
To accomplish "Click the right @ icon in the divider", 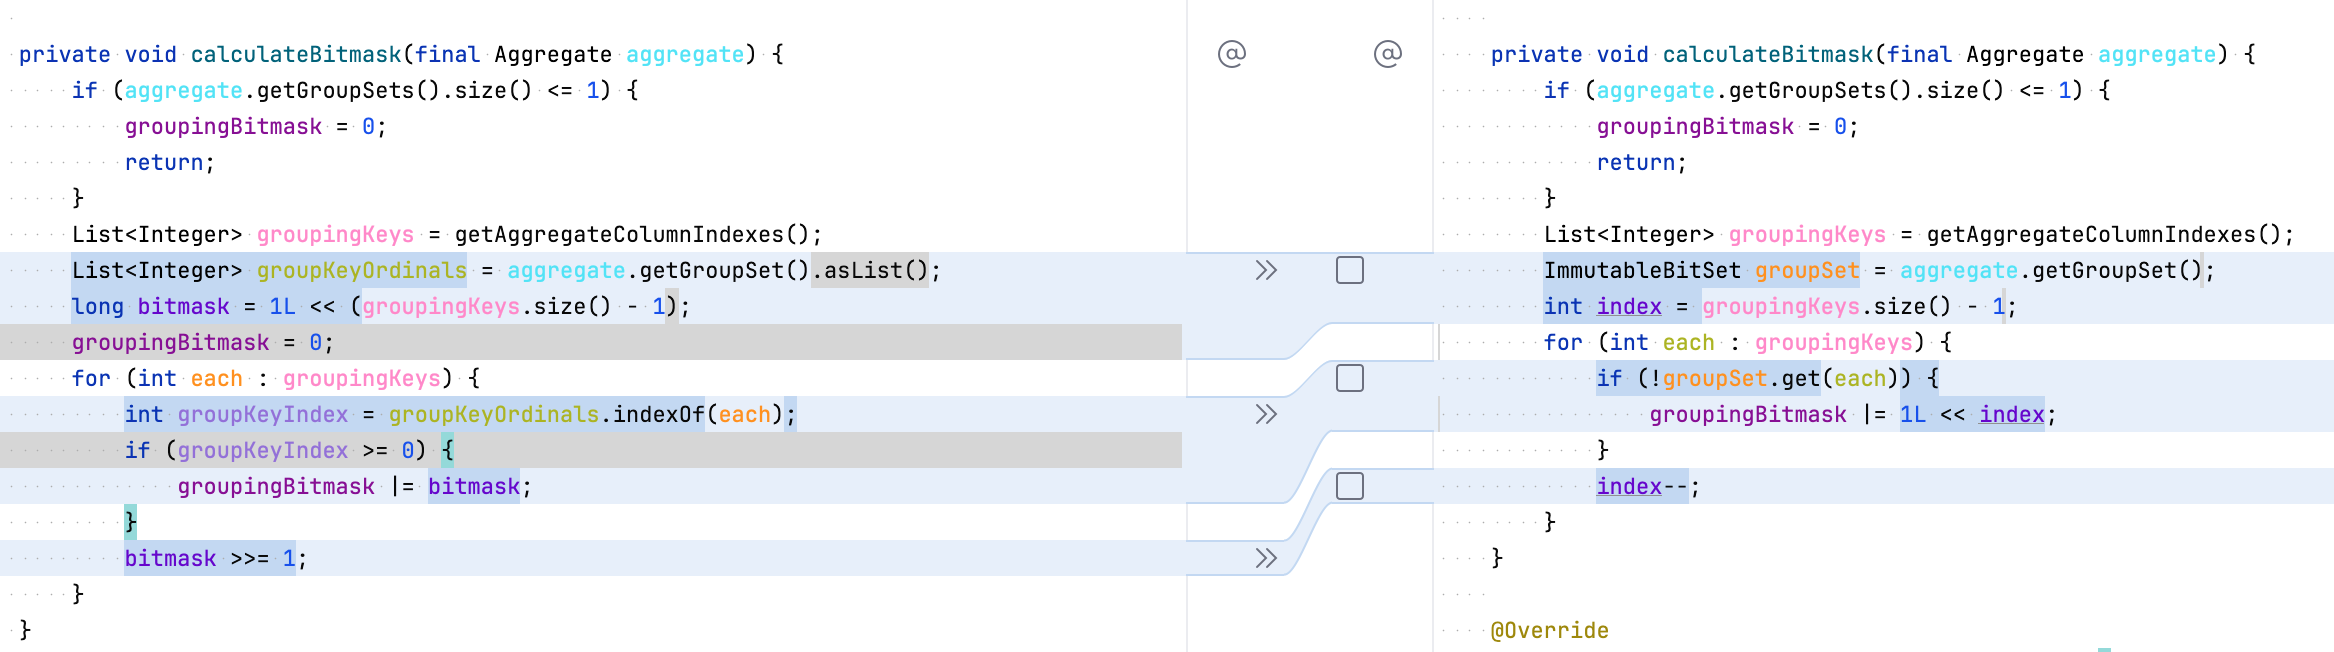I will [1388, 54].
